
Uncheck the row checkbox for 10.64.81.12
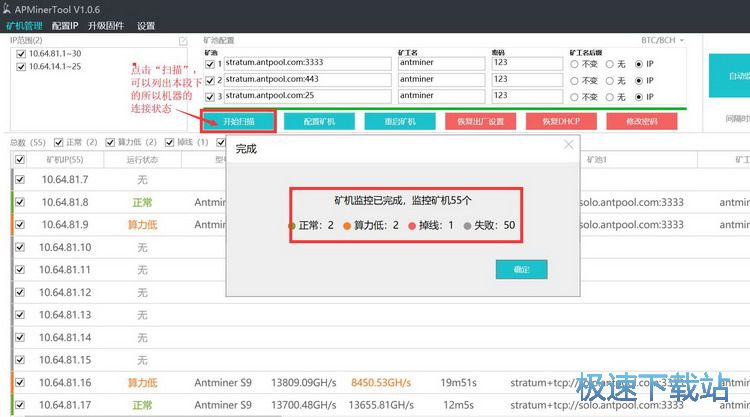[20, 292]
